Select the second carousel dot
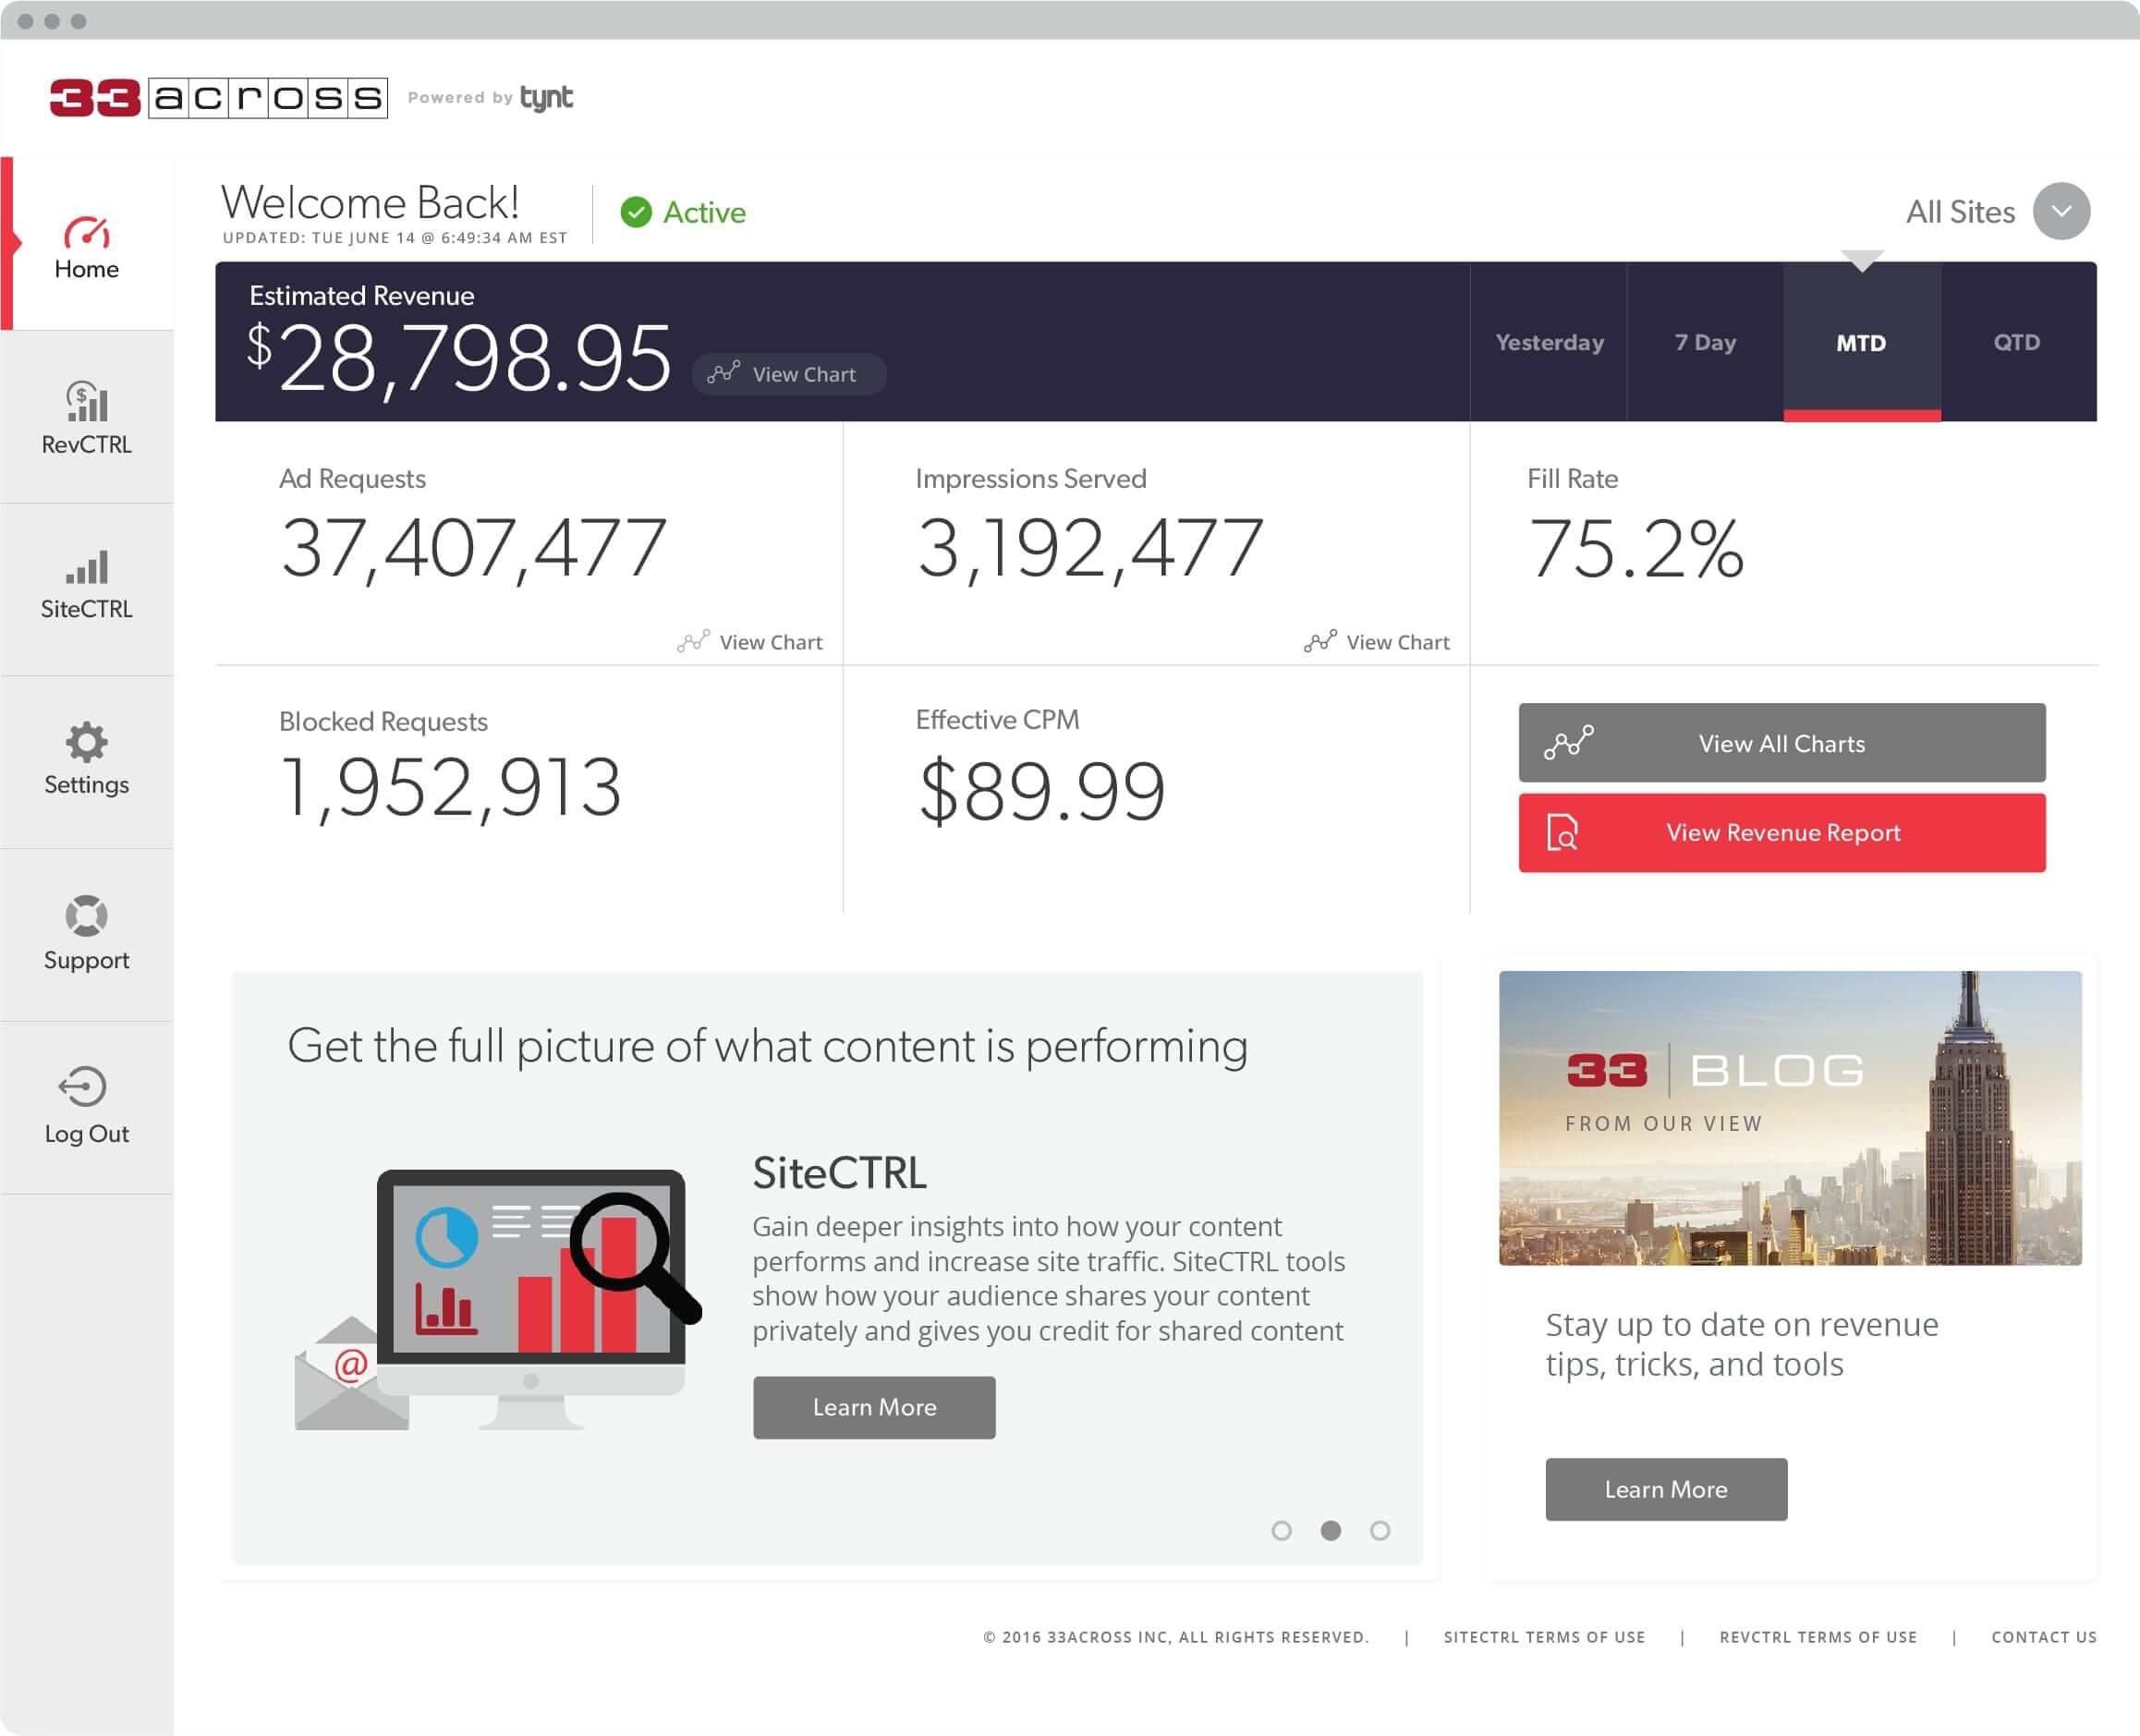The image size is (2140, 1736). click(x=1331, y=1530)
